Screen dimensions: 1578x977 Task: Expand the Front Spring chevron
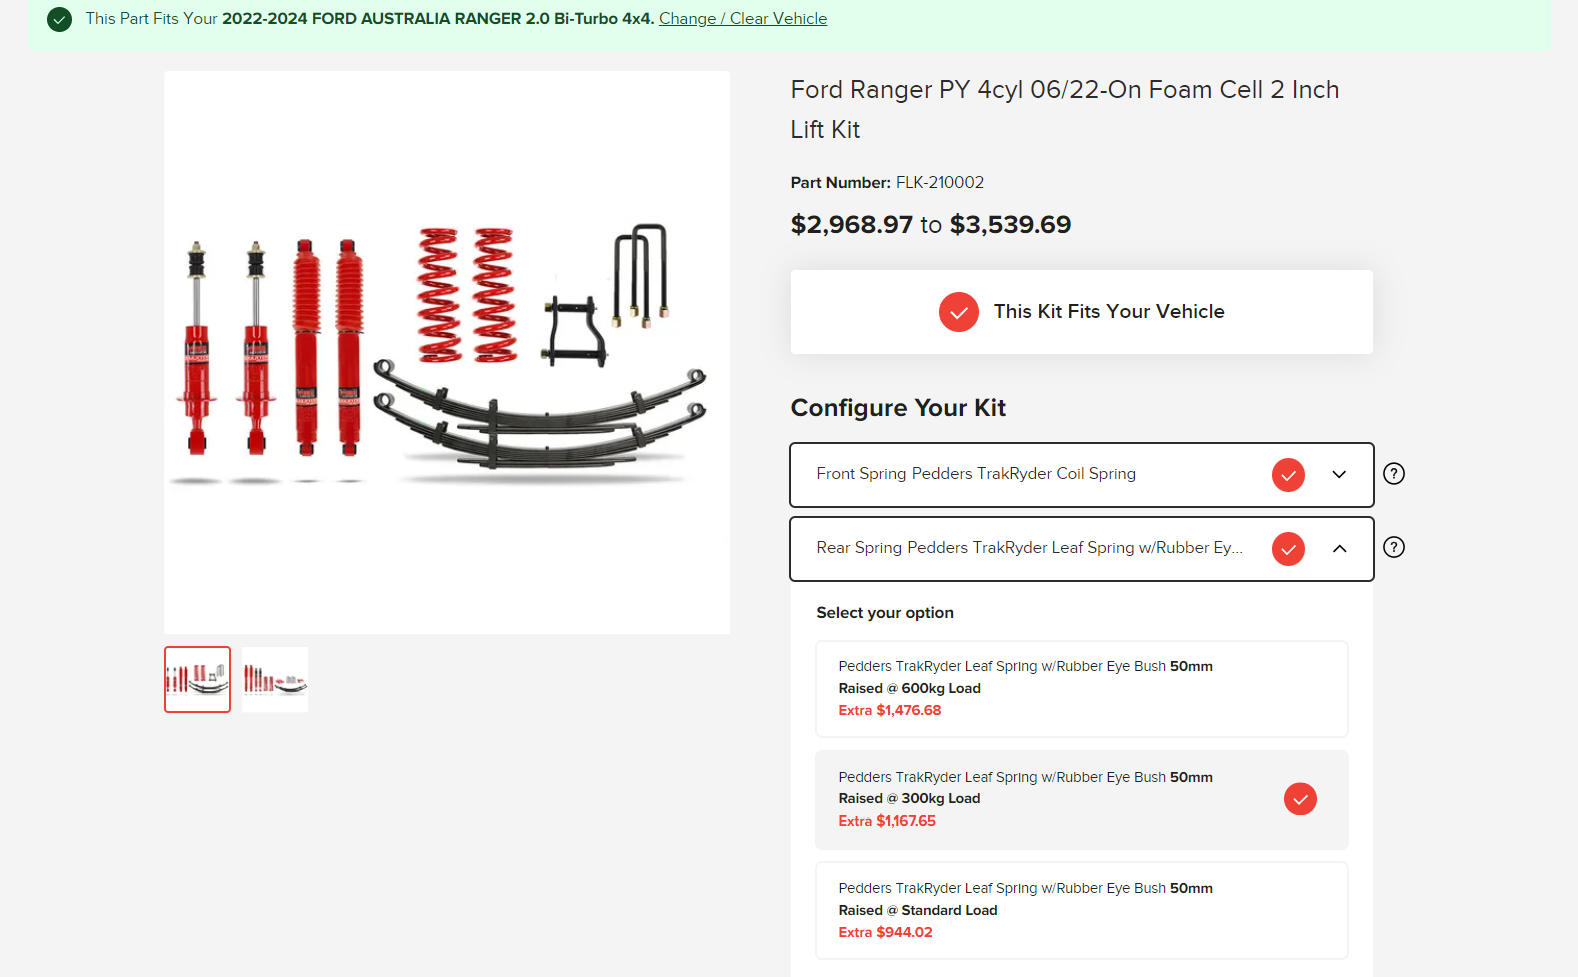coord(1340,475)
